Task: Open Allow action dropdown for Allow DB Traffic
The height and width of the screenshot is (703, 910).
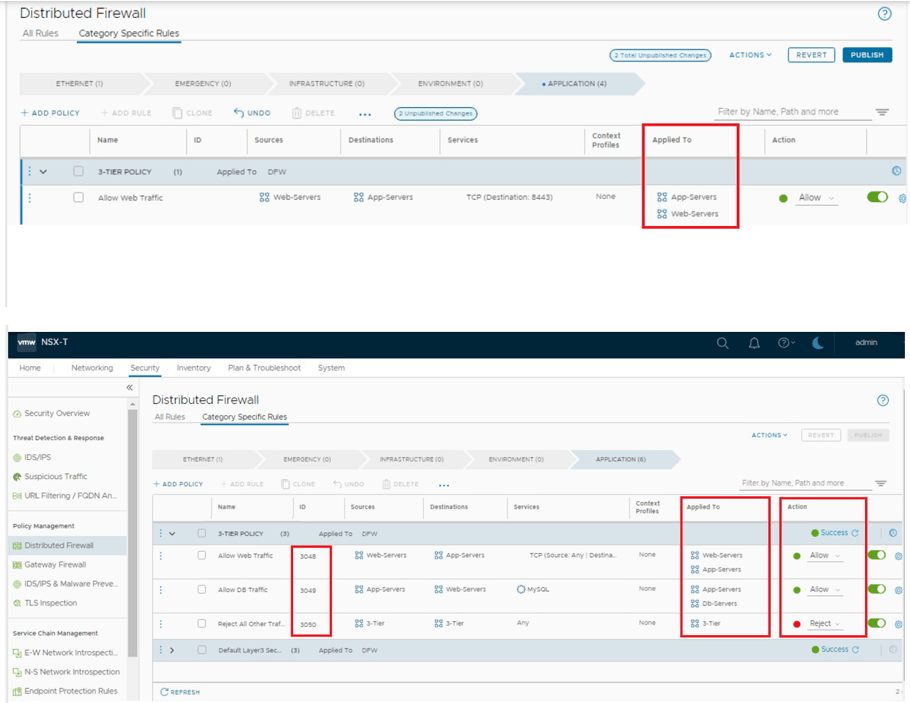Action: (824, 589)
